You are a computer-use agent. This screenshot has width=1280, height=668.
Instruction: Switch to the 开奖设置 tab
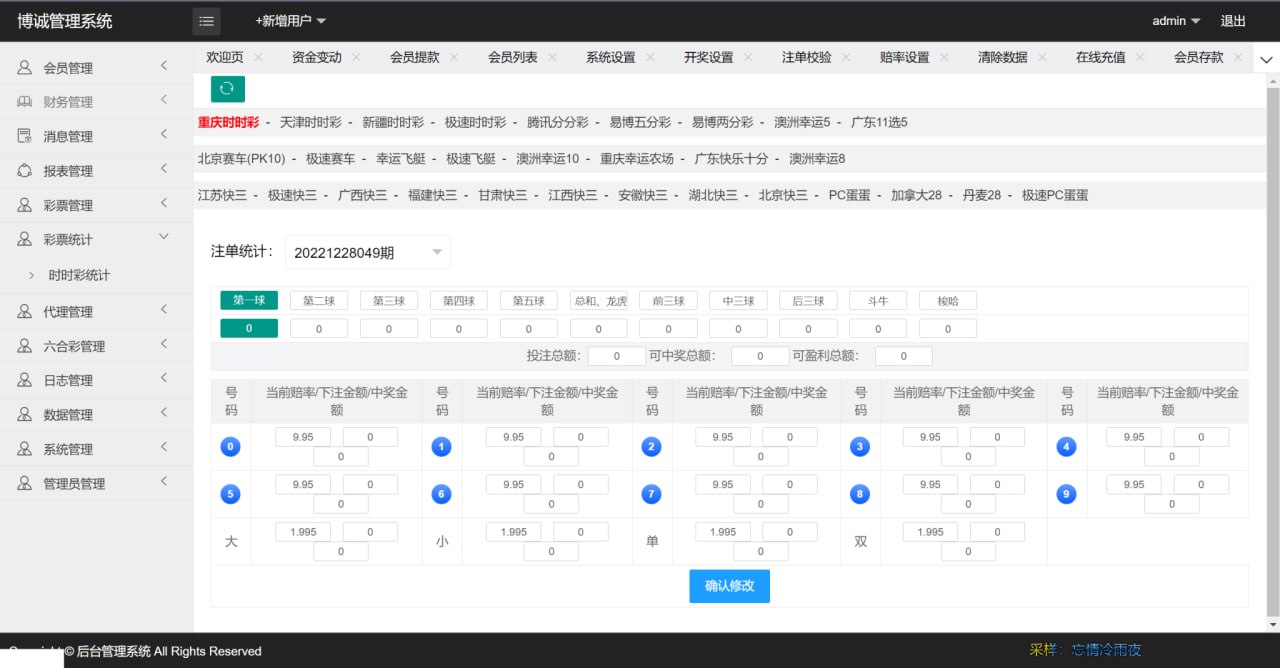[x=708, y=58]
